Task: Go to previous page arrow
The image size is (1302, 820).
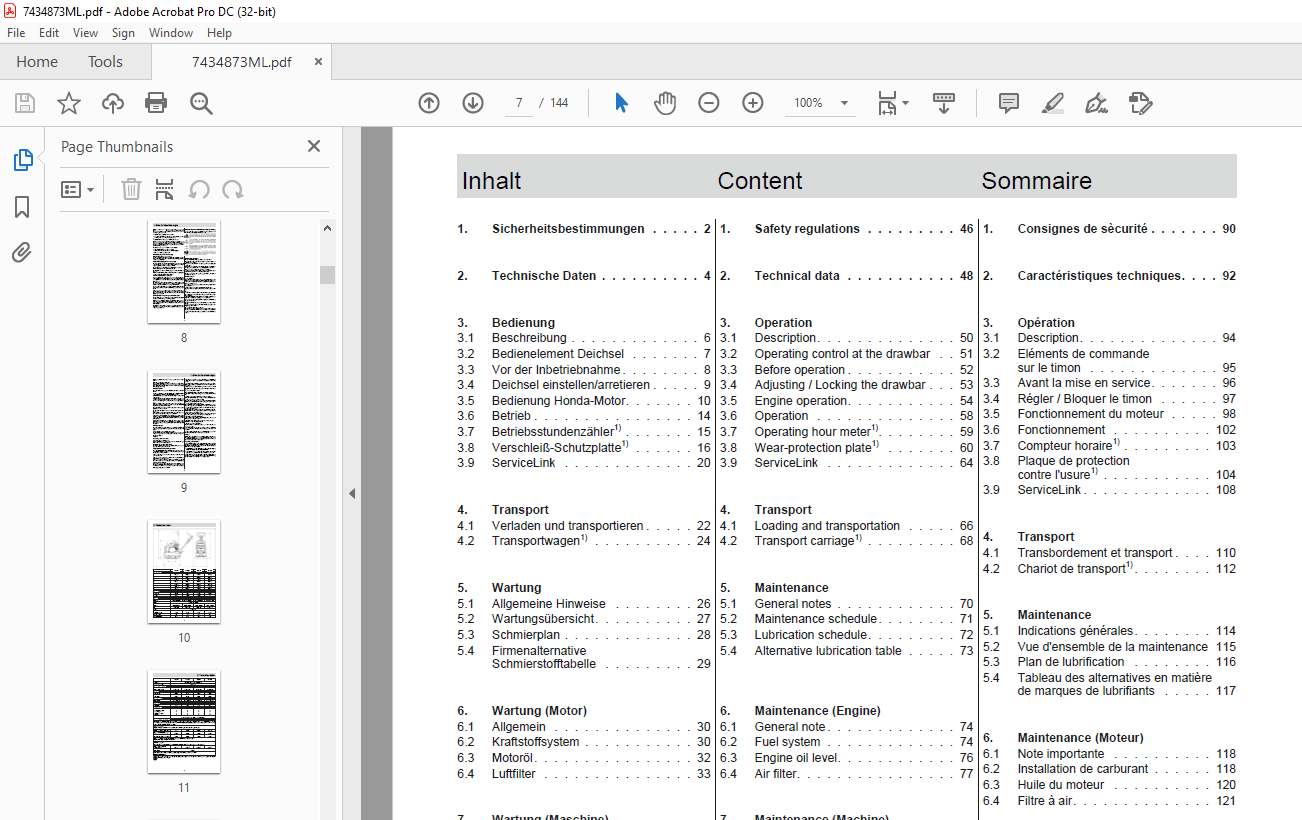Action: [x=429, y=103]
